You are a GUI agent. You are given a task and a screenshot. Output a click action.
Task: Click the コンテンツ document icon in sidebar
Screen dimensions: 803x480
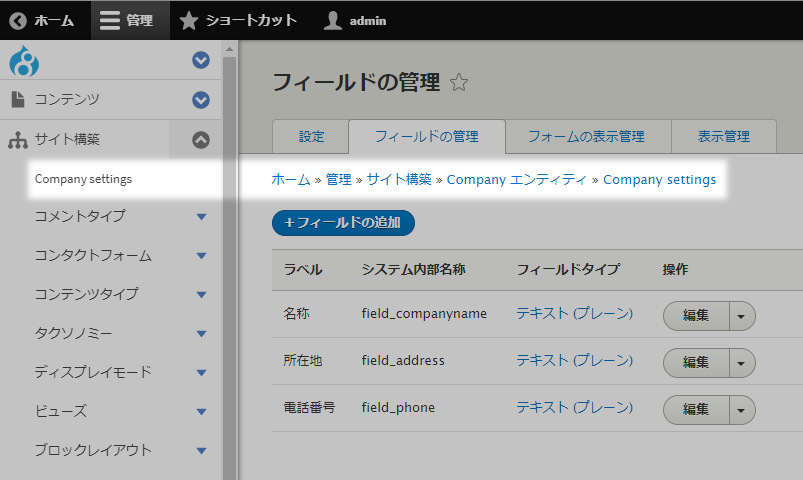click(x=17, y=99)
